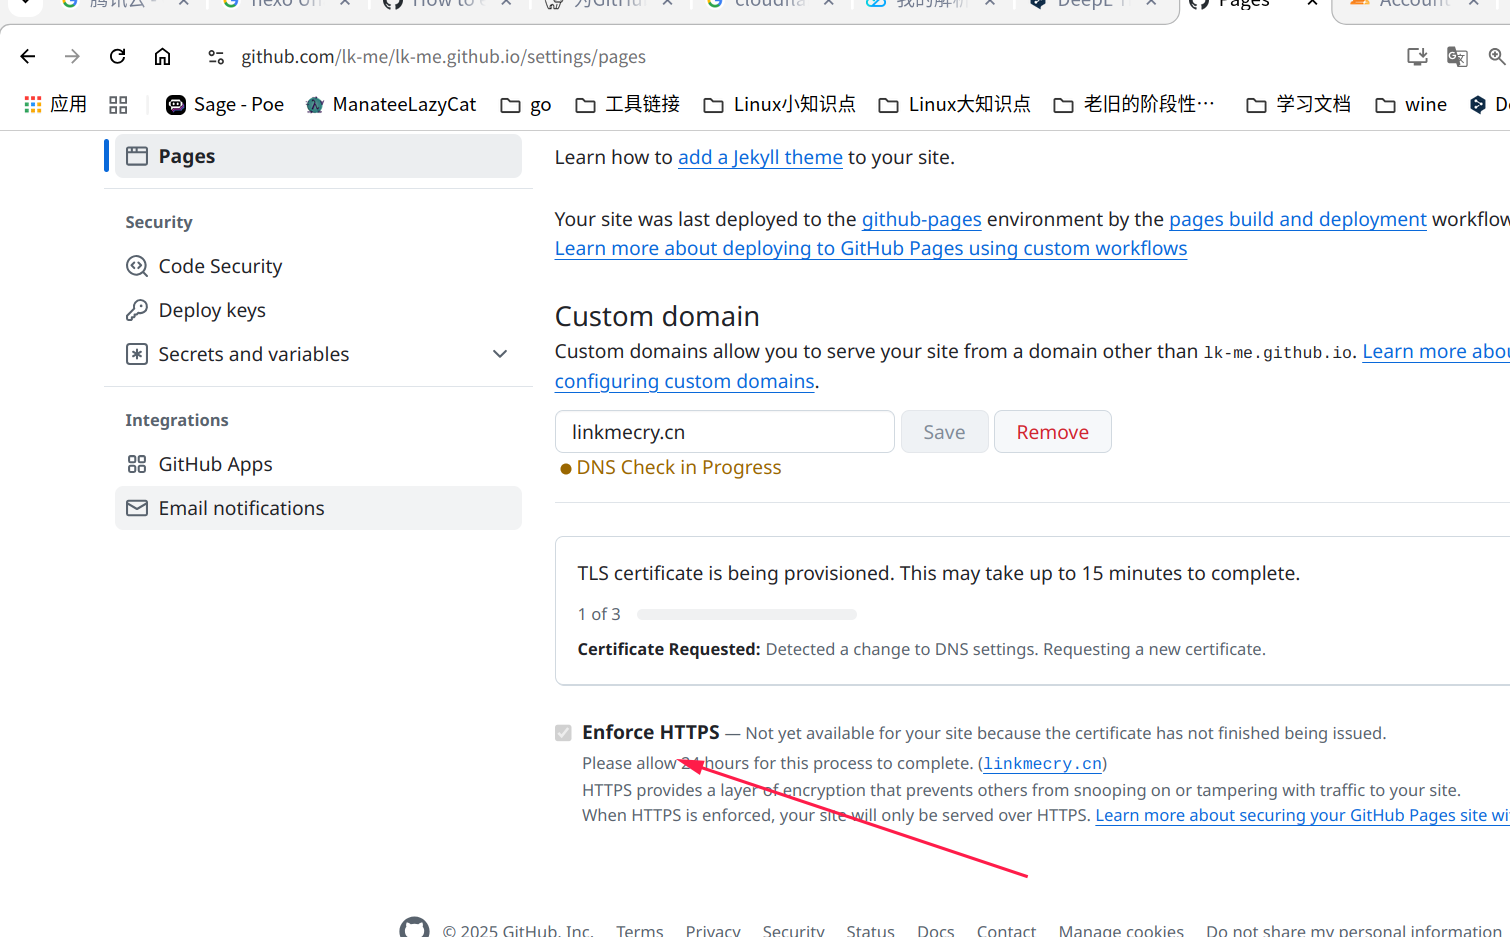This screenshot has height=937, width=1510.
Task: Open the Linux小知识点 bookmark folder
Action: (780, 104)
